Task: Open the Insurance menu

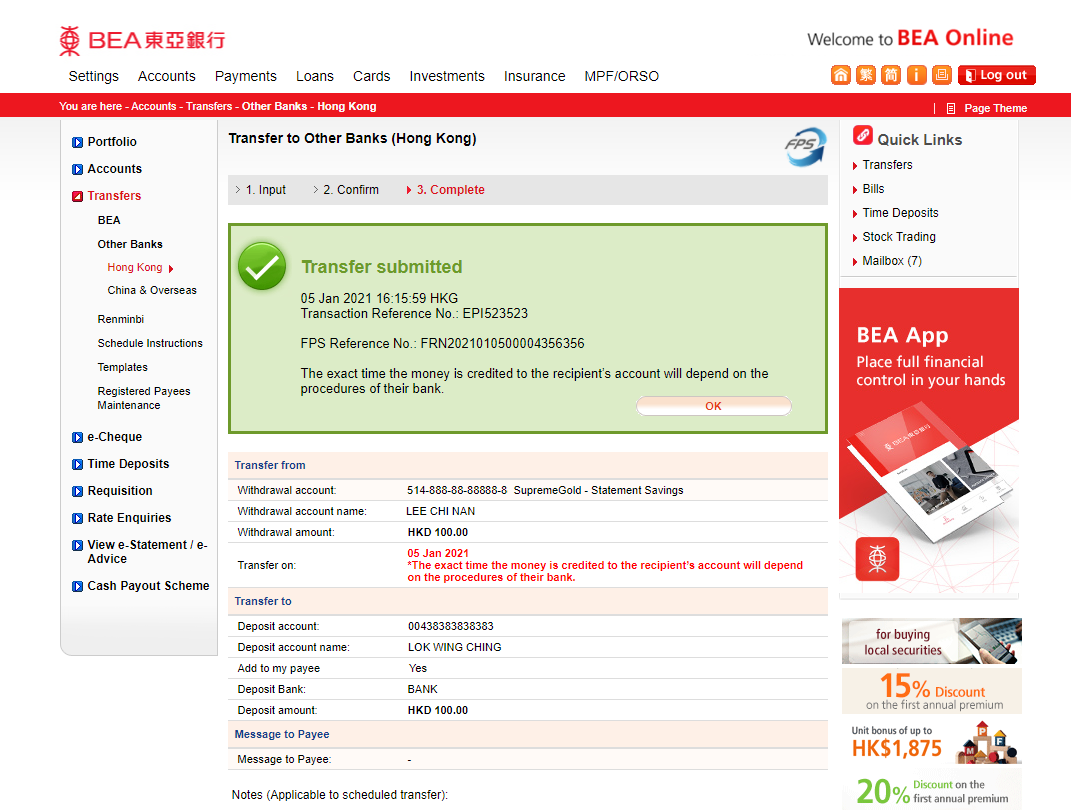Action: tap(535, 76)
